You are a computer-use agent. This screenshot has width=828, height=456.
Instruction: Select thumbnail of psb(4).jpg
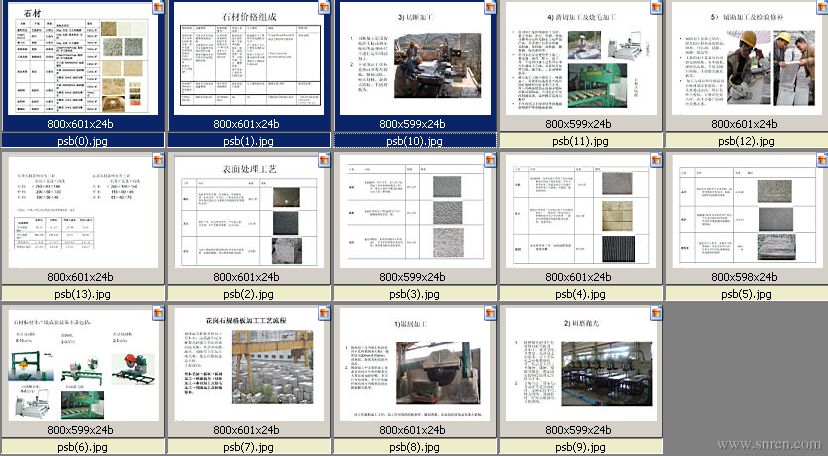tap(580, 212)
